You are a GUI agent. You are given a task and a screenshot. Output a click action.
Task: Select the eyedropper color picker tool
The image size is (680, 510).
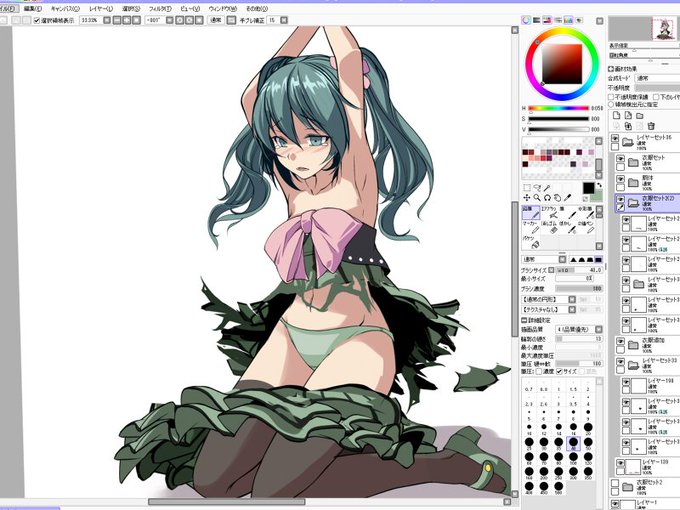(568, 198)
